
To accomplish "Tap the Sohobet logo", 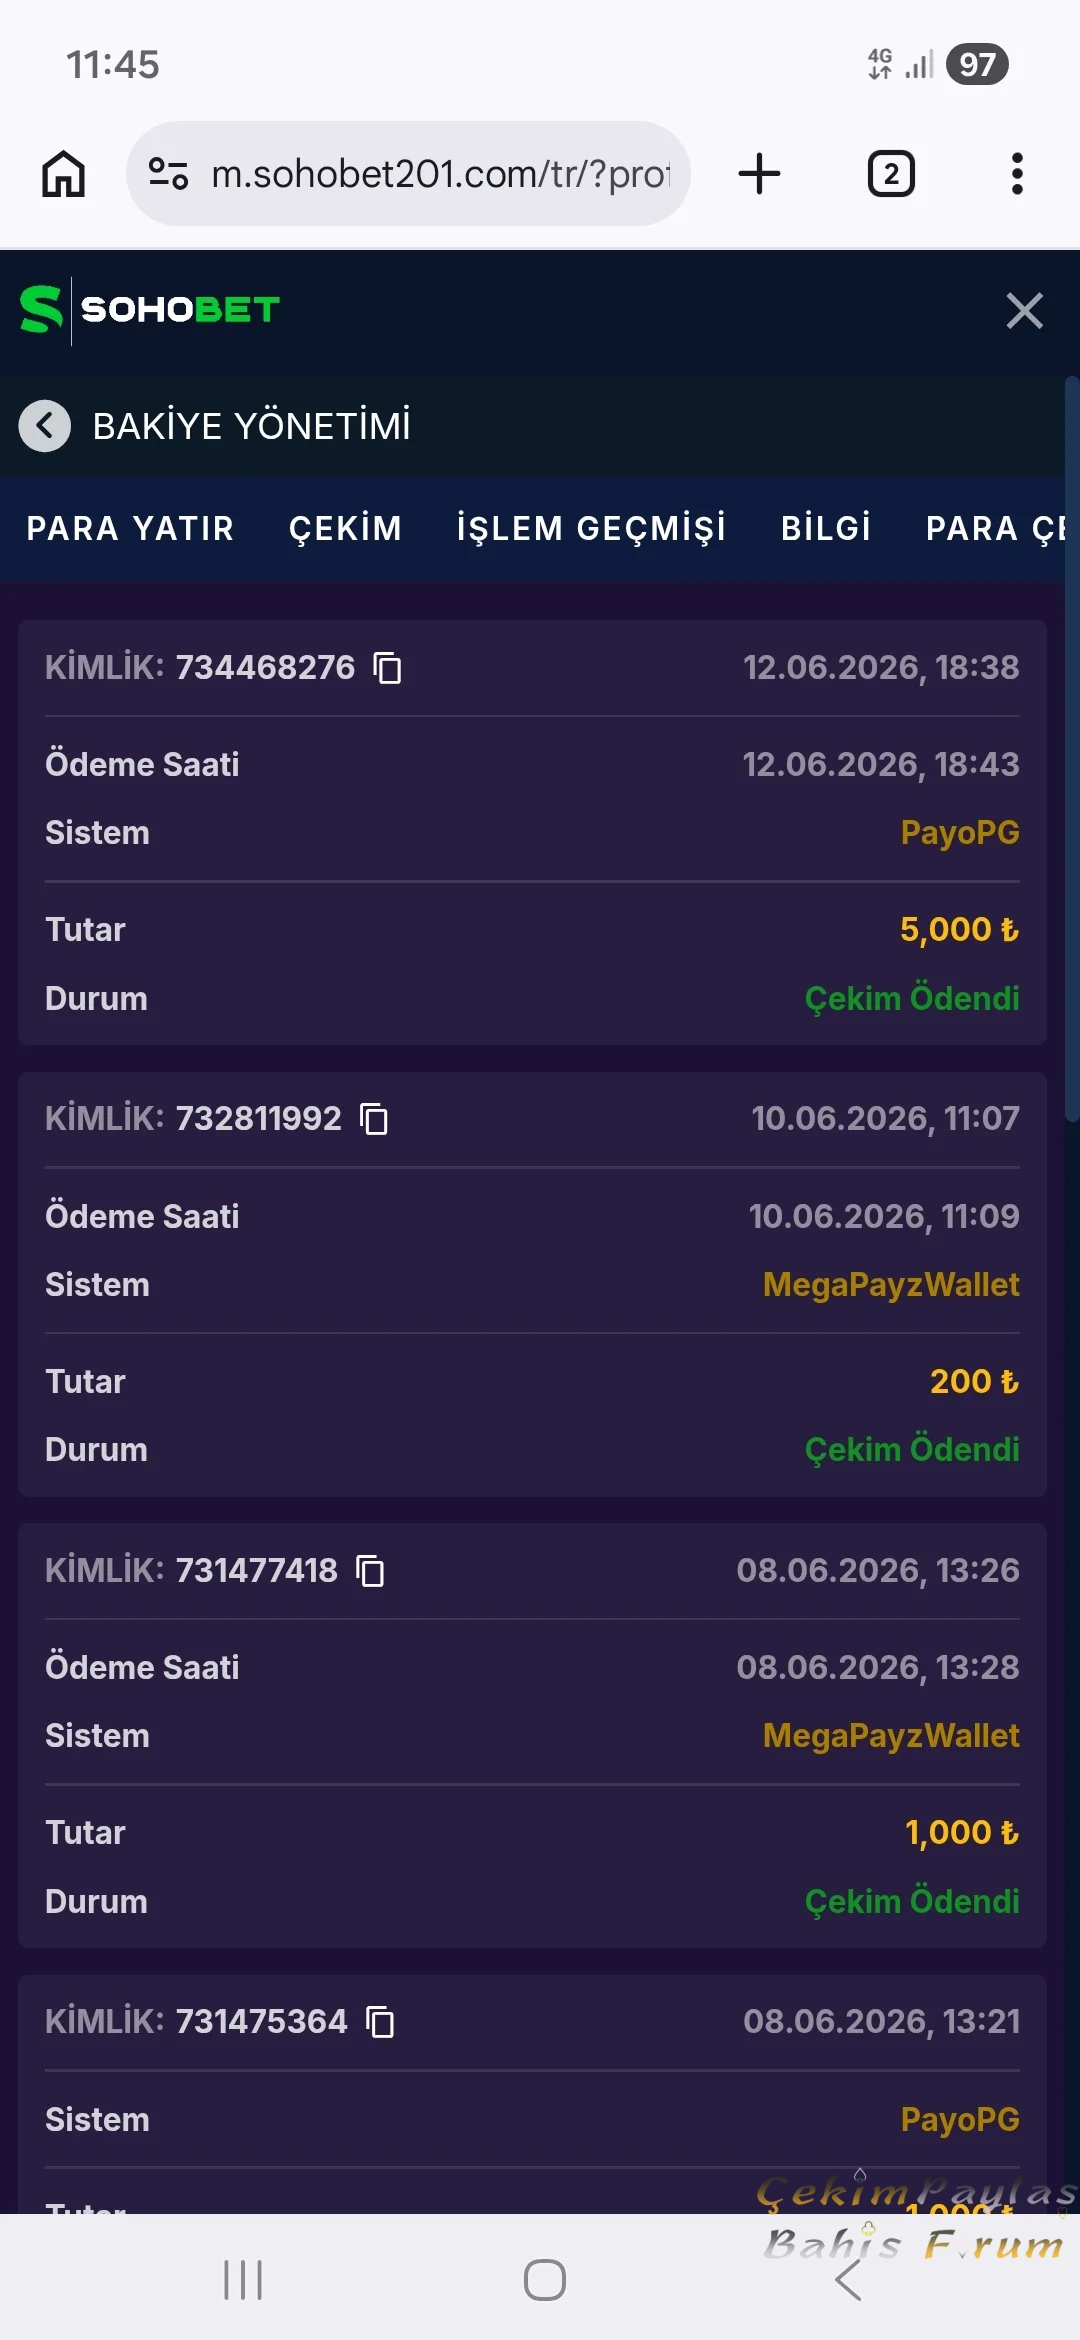I will 150,310.
